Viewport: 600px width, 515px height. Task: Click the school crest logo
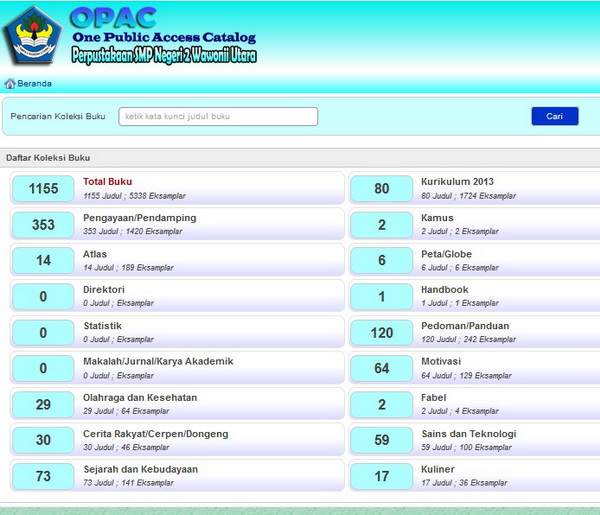(x=32, y=37)
